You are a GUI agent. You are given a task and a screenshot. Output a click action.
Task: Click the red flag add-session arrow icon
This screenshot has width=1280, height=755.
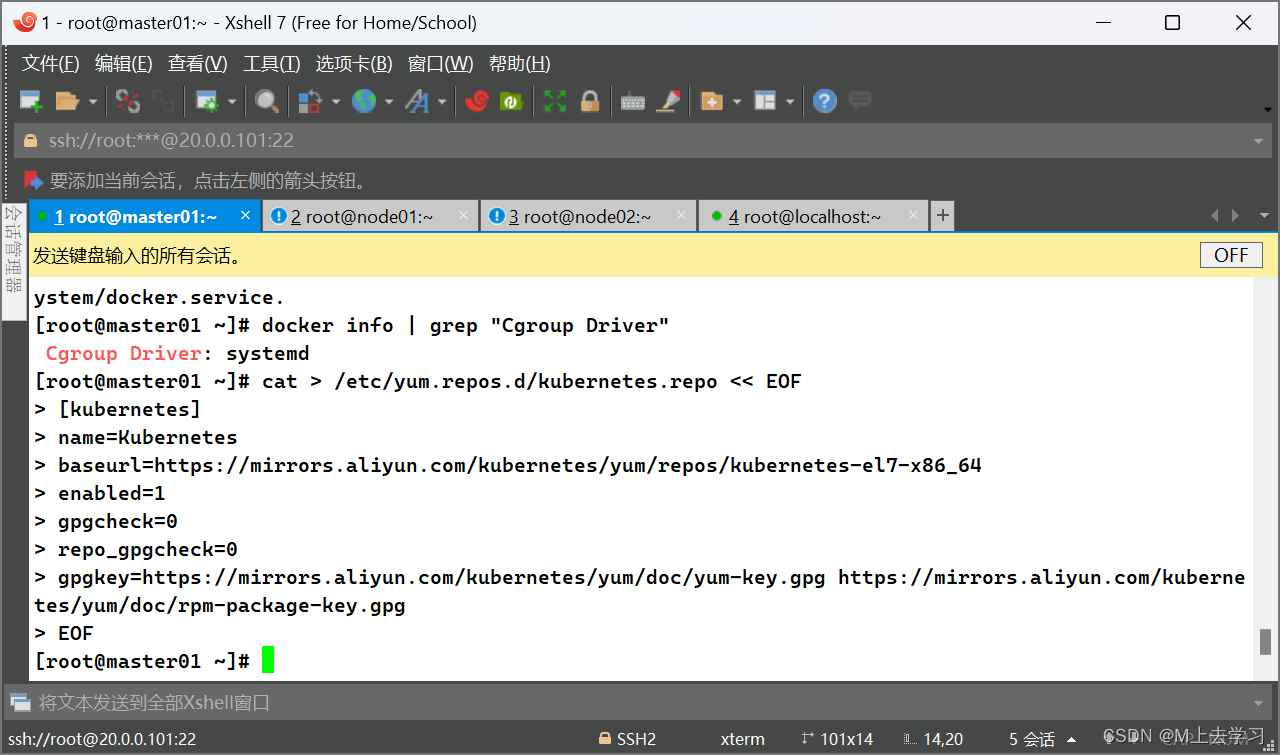tap(34, 181)
